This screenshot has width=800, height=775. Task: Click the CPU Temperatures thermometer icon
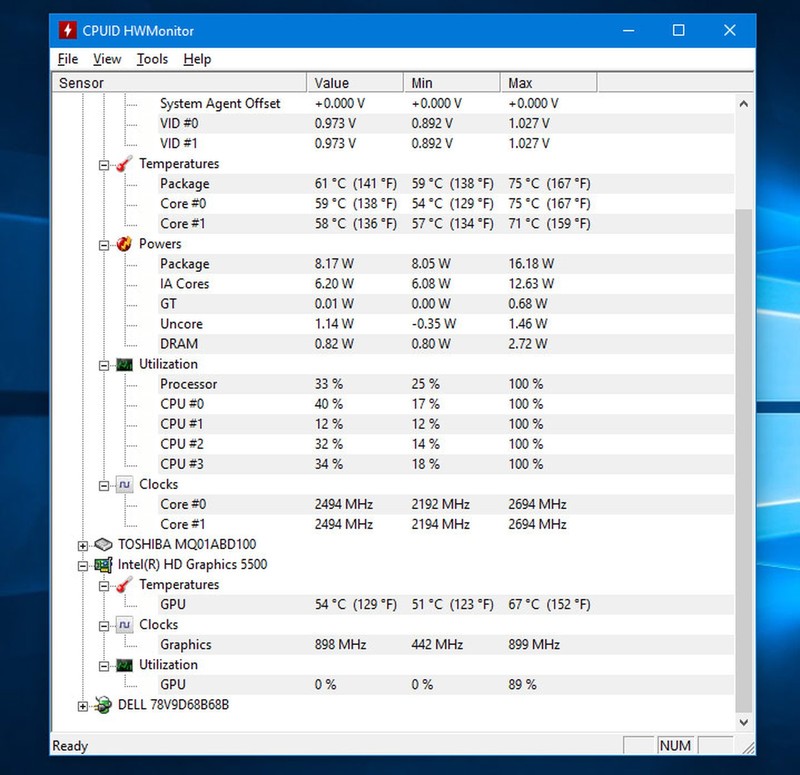coord(124,164)
